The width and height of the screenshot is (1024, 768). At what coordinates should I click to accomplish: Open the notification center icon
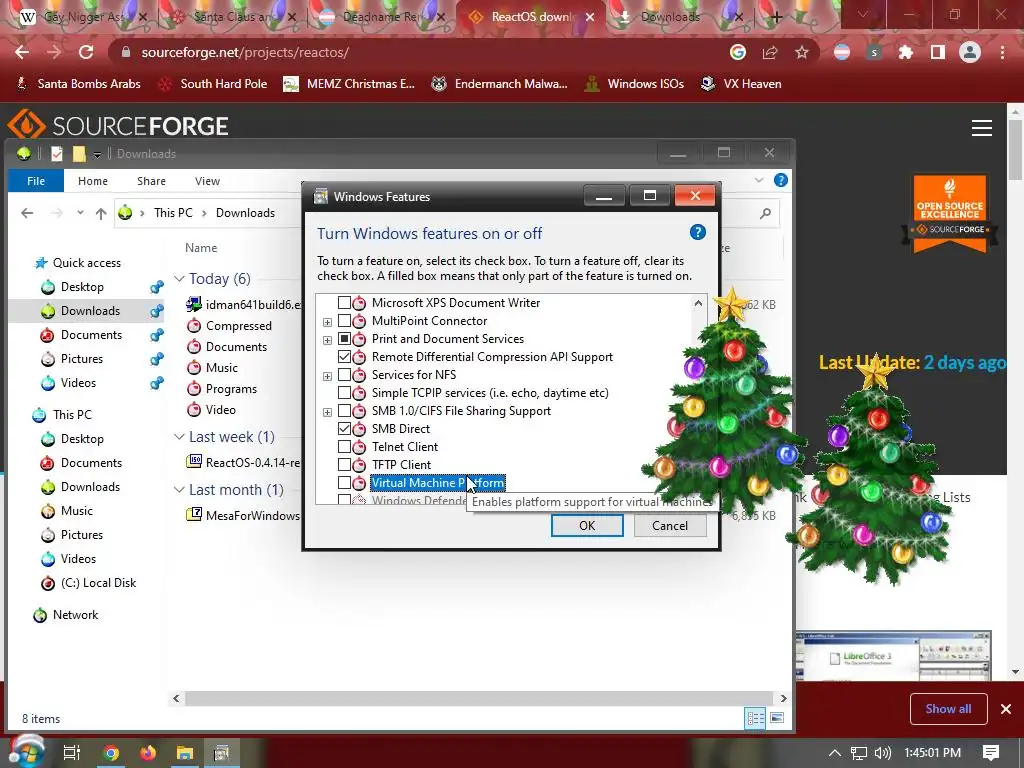(991, 753)
